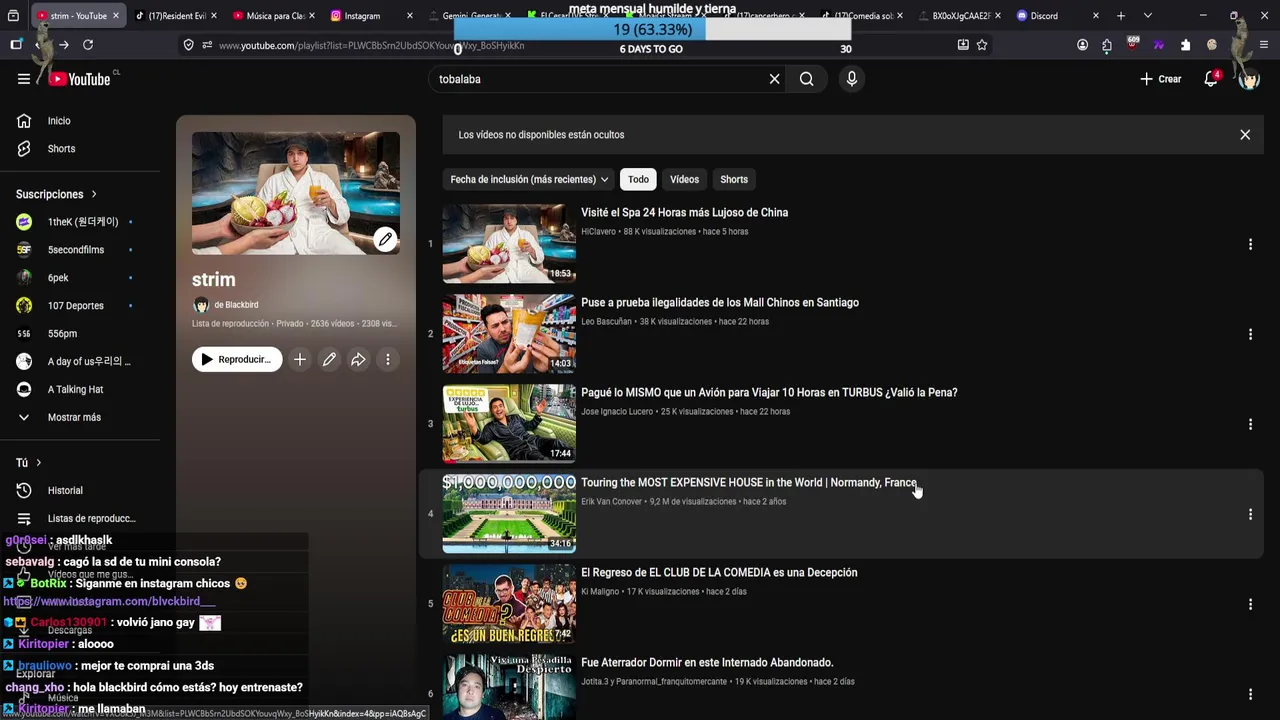The width and height of the screenshot is (1280, 720).
Task: Click title Fue Aterrador Dormir en este Internado
Action: point(707,663)
